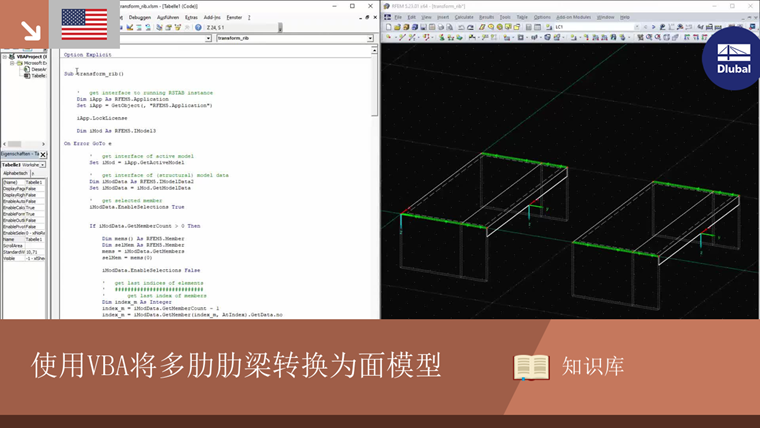Click the Redo arrow in RFEM toolbar
760x428 pixels.
pos(470,27)
